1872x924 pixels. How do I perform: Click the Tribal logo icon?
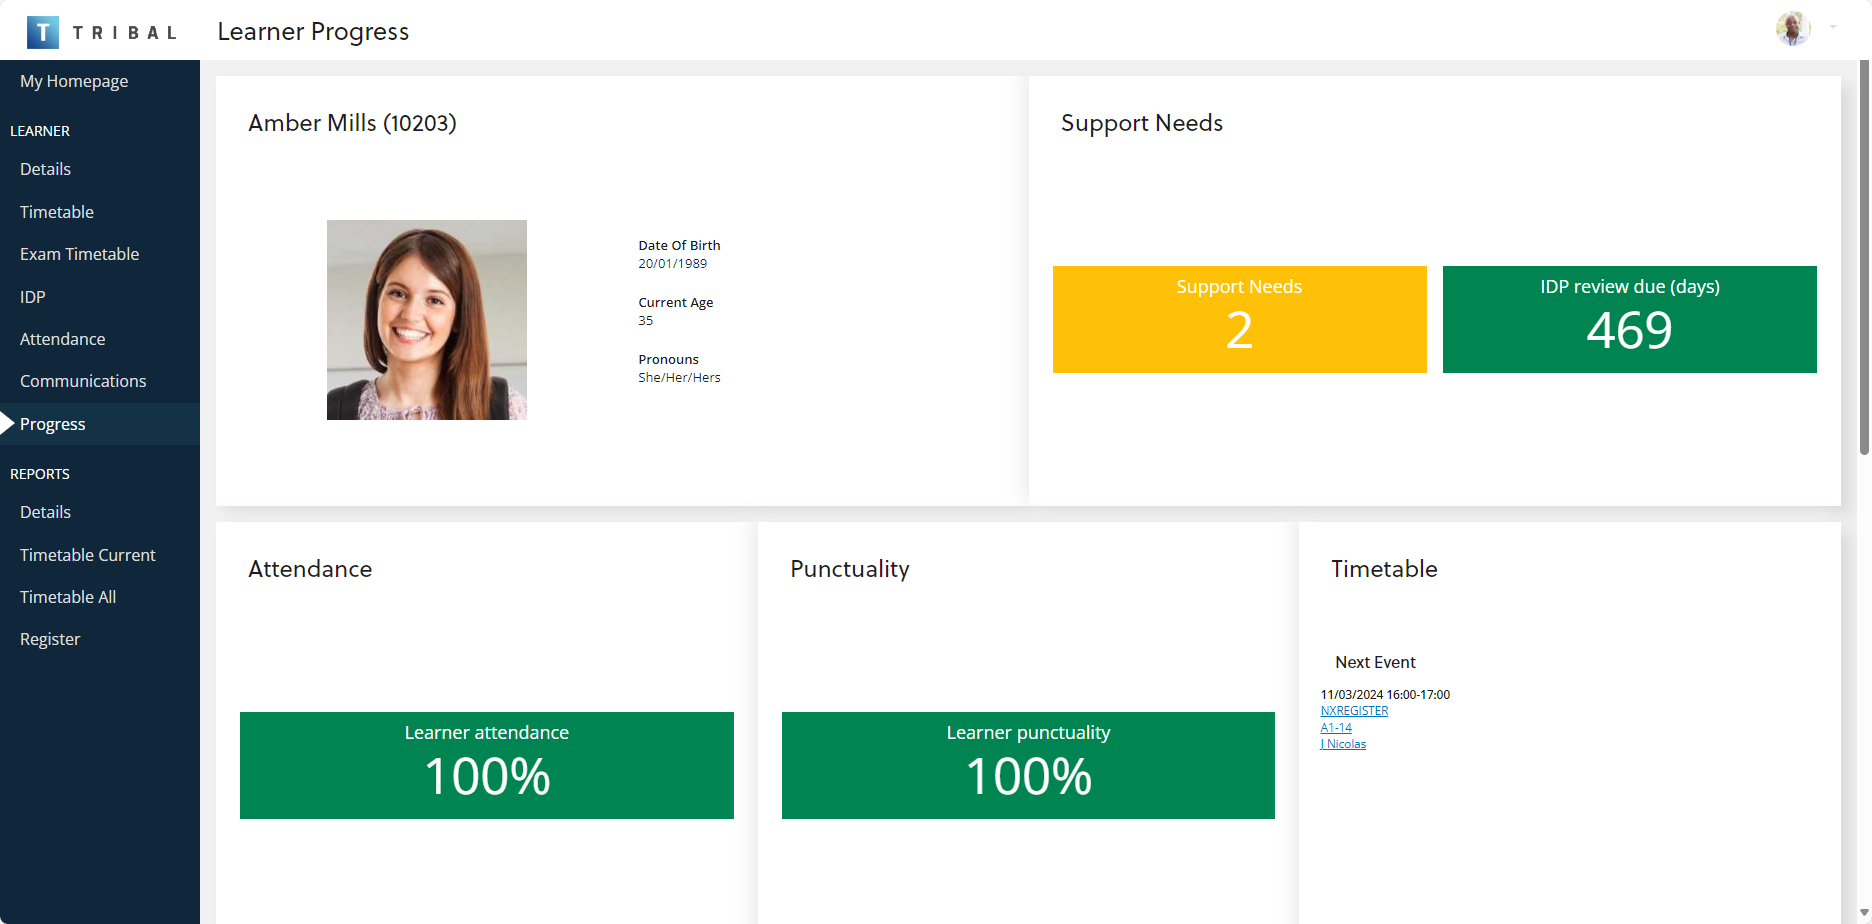(x=42, y=32)
